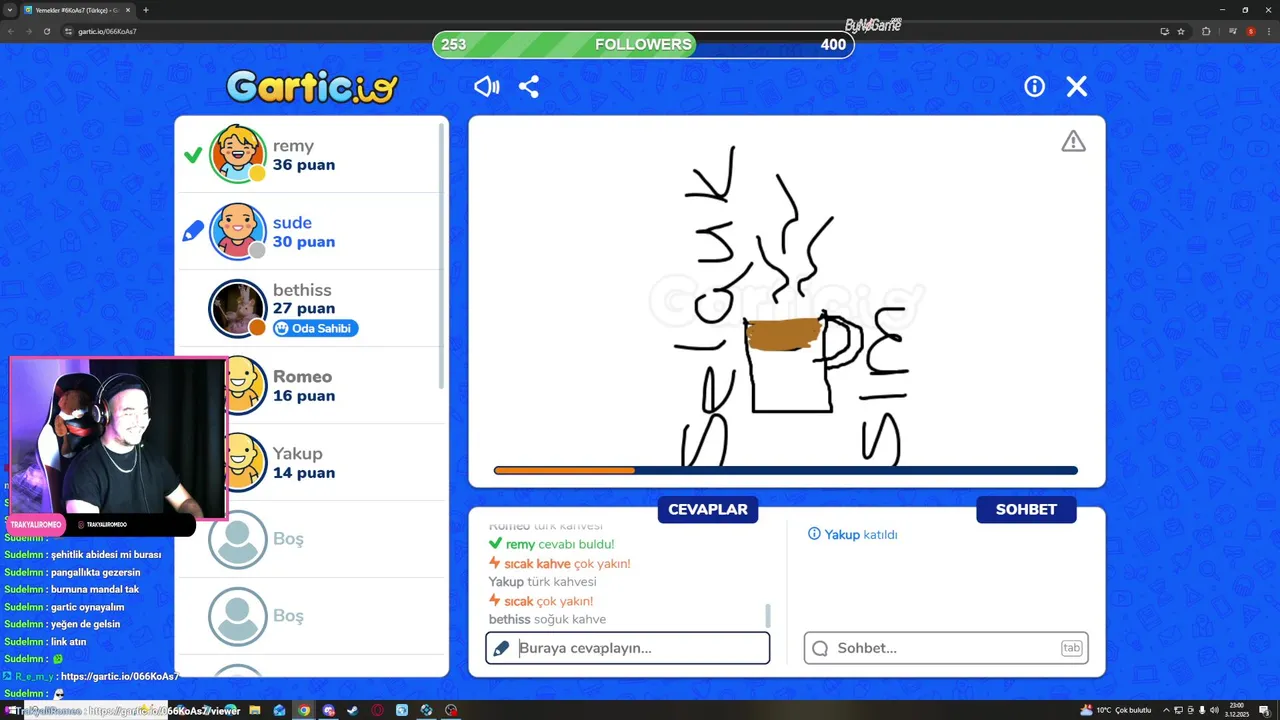Click the 'Yakup türk kahvesi' answer
The height and width of the screenshot is (720, 1280).
pyautogui.click(x=542, y=581)
